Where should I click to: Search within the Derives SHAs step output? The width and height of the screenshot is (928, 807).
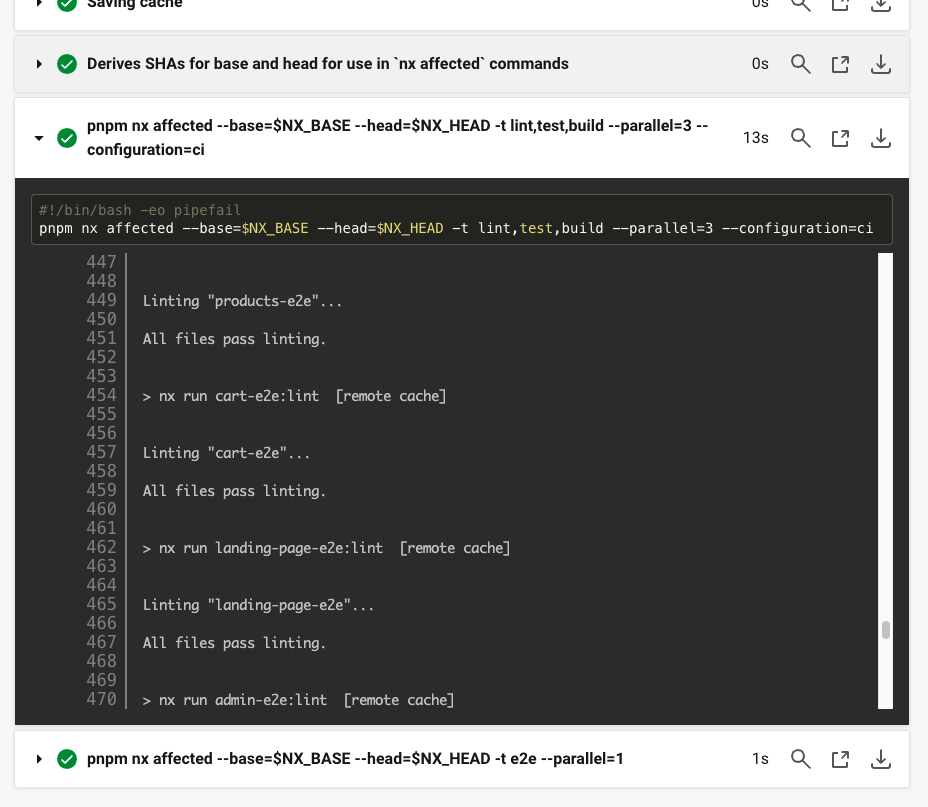pos(800,63)
